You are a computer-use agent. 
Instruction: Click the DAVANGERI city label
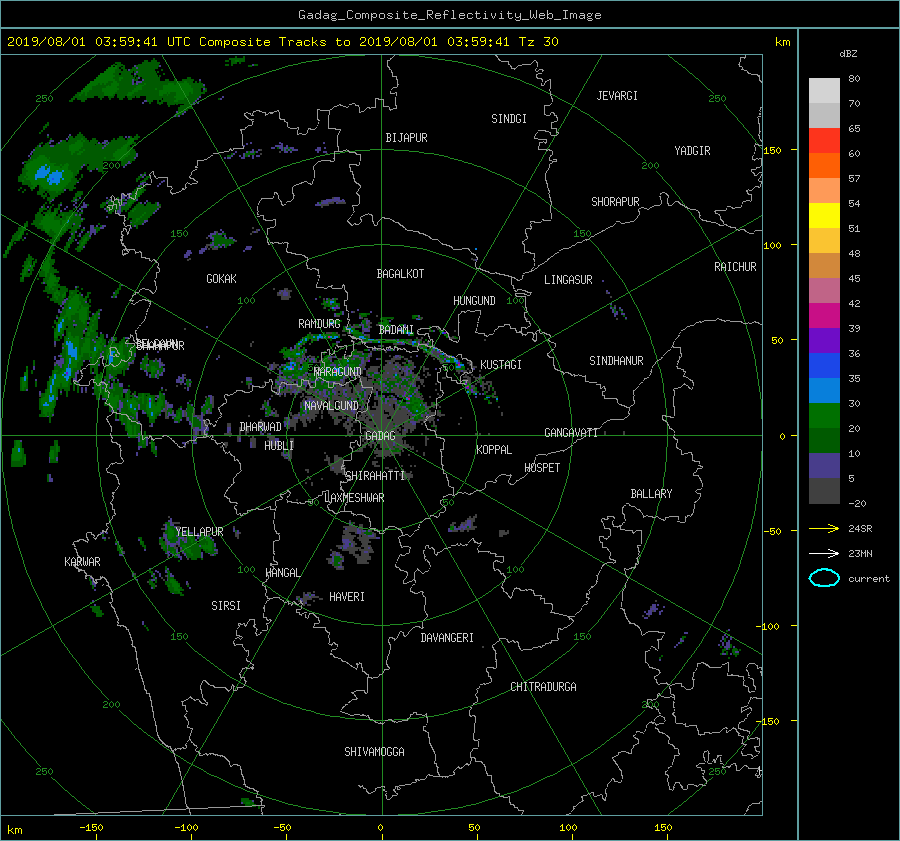click(447, 638)
